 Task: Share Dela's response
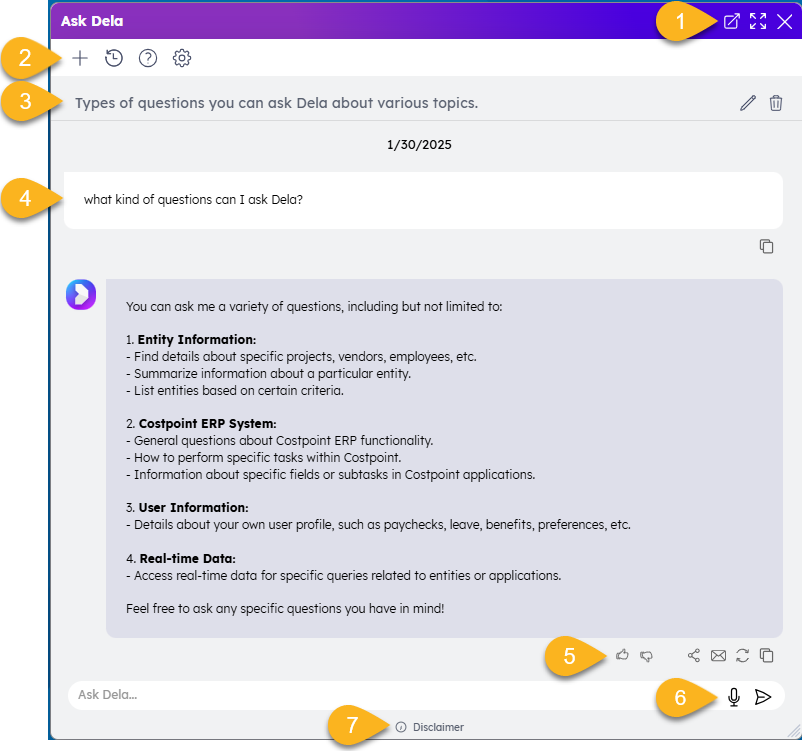(694, 656)
